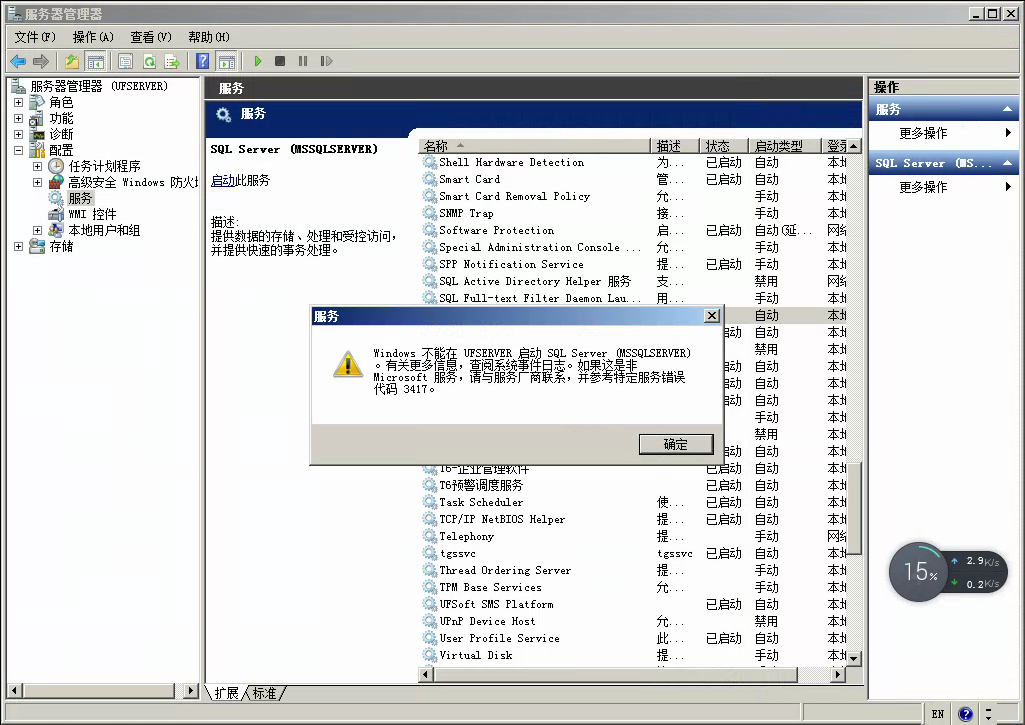Click the EN language indicator
Screen dimensions: 1025x725
click(938, 714)
